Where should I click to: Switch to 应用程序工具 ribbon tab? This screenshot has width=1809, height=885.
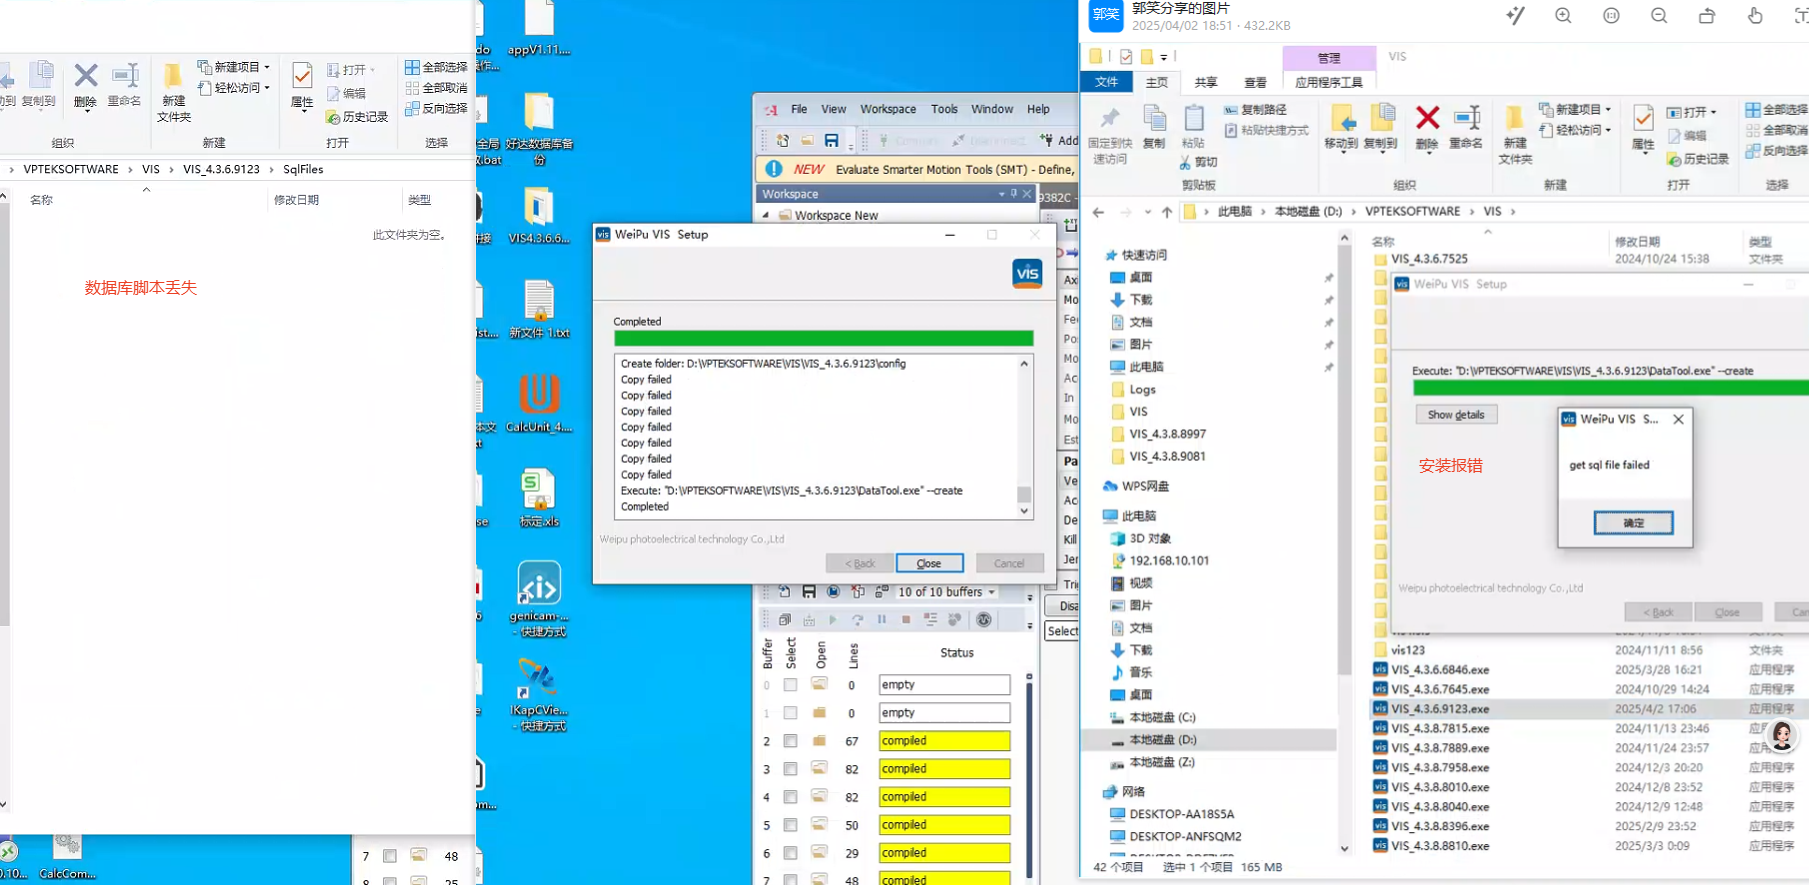click(1329, 82)
